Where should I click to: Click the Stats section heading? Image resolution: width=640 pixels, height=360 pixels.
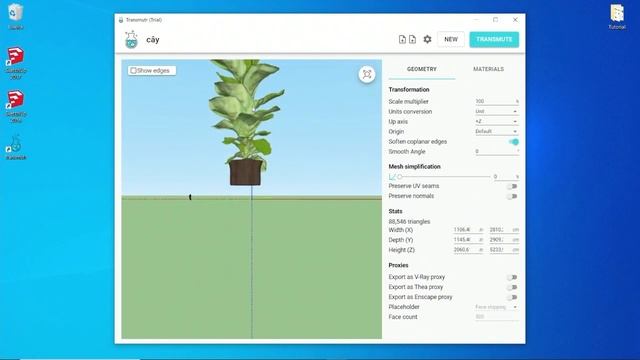click(x=396, y=211)
